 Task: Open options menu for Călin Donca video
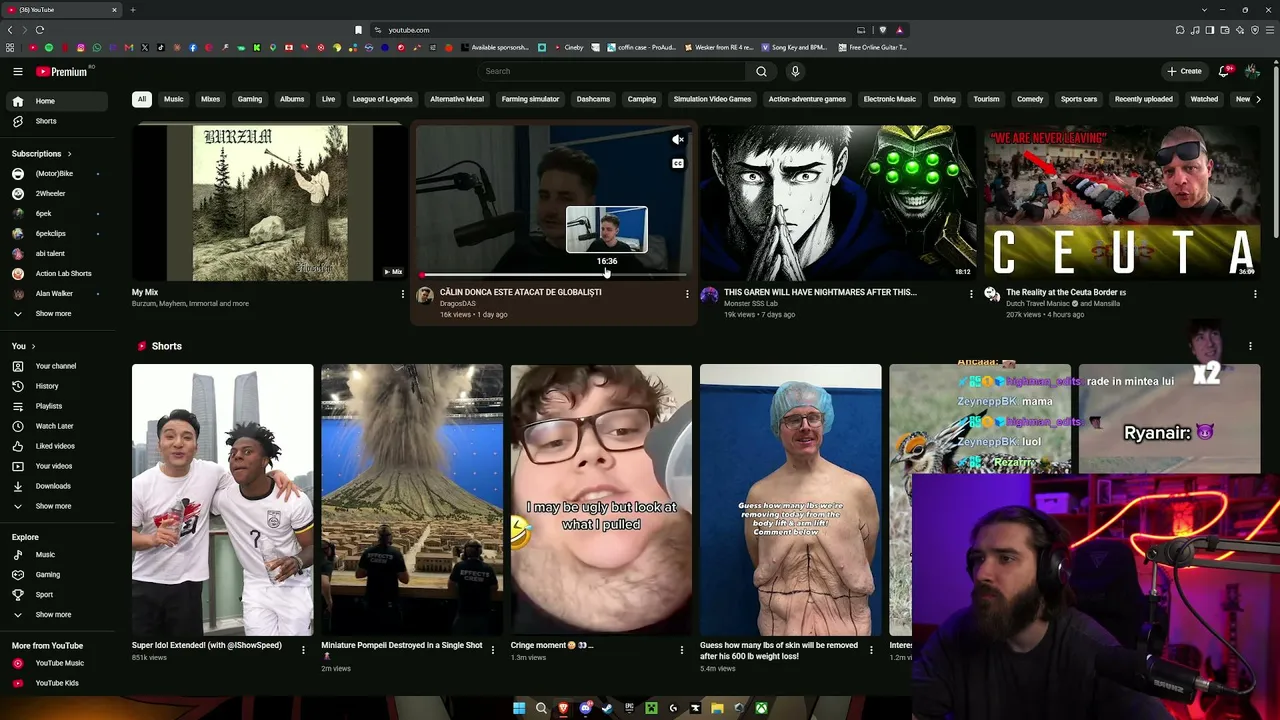point(687,294)
